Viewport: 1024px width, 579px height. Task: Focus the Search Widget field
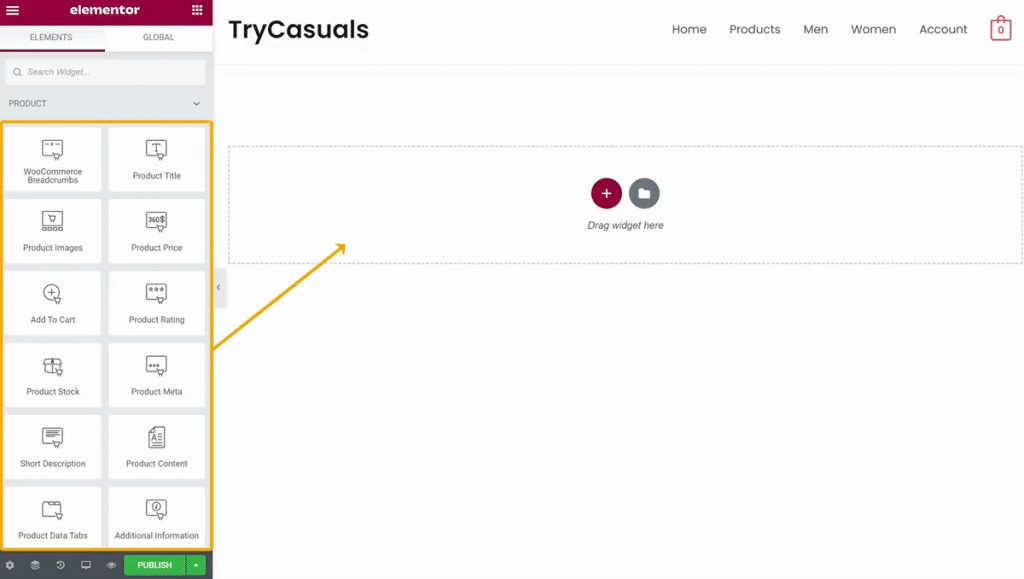click(x=105, y=72)
